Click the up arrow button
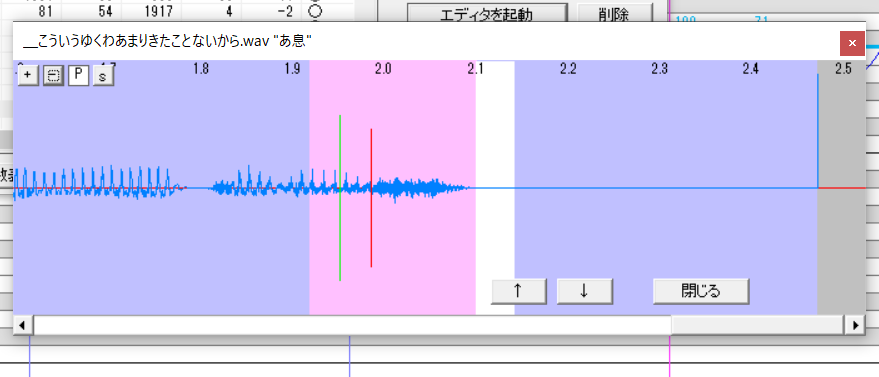Viewport: 879px width, 377px height. pyautogui.click(x=519, y=291)
